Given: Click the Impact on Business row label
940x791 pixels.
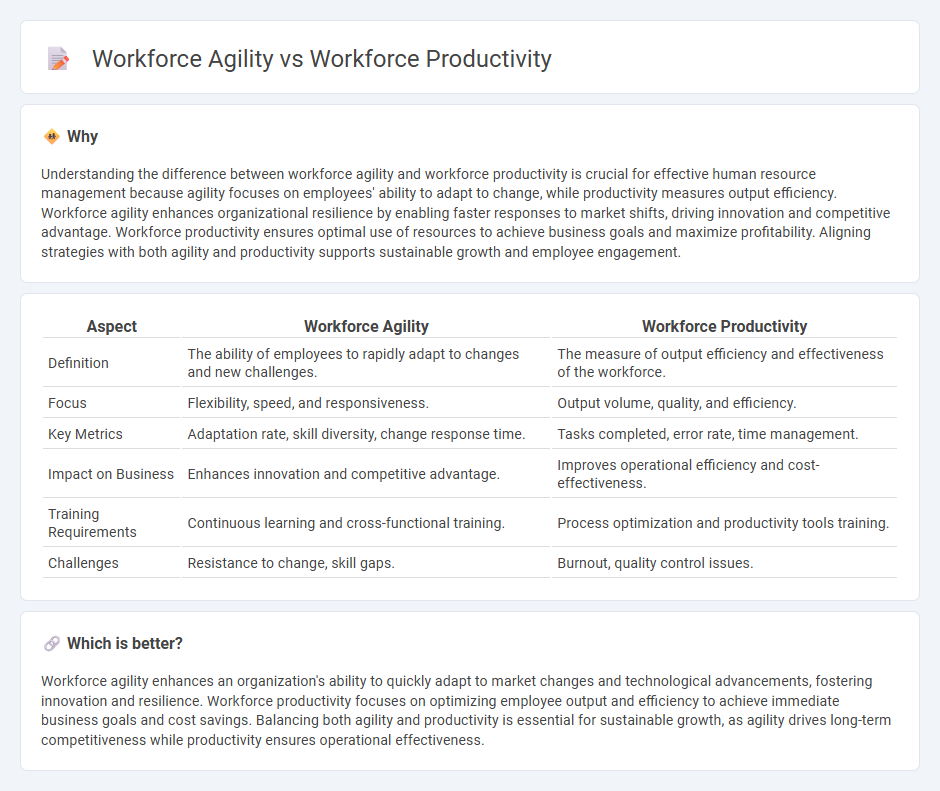Looking at the screenshot, I should 111,474.
